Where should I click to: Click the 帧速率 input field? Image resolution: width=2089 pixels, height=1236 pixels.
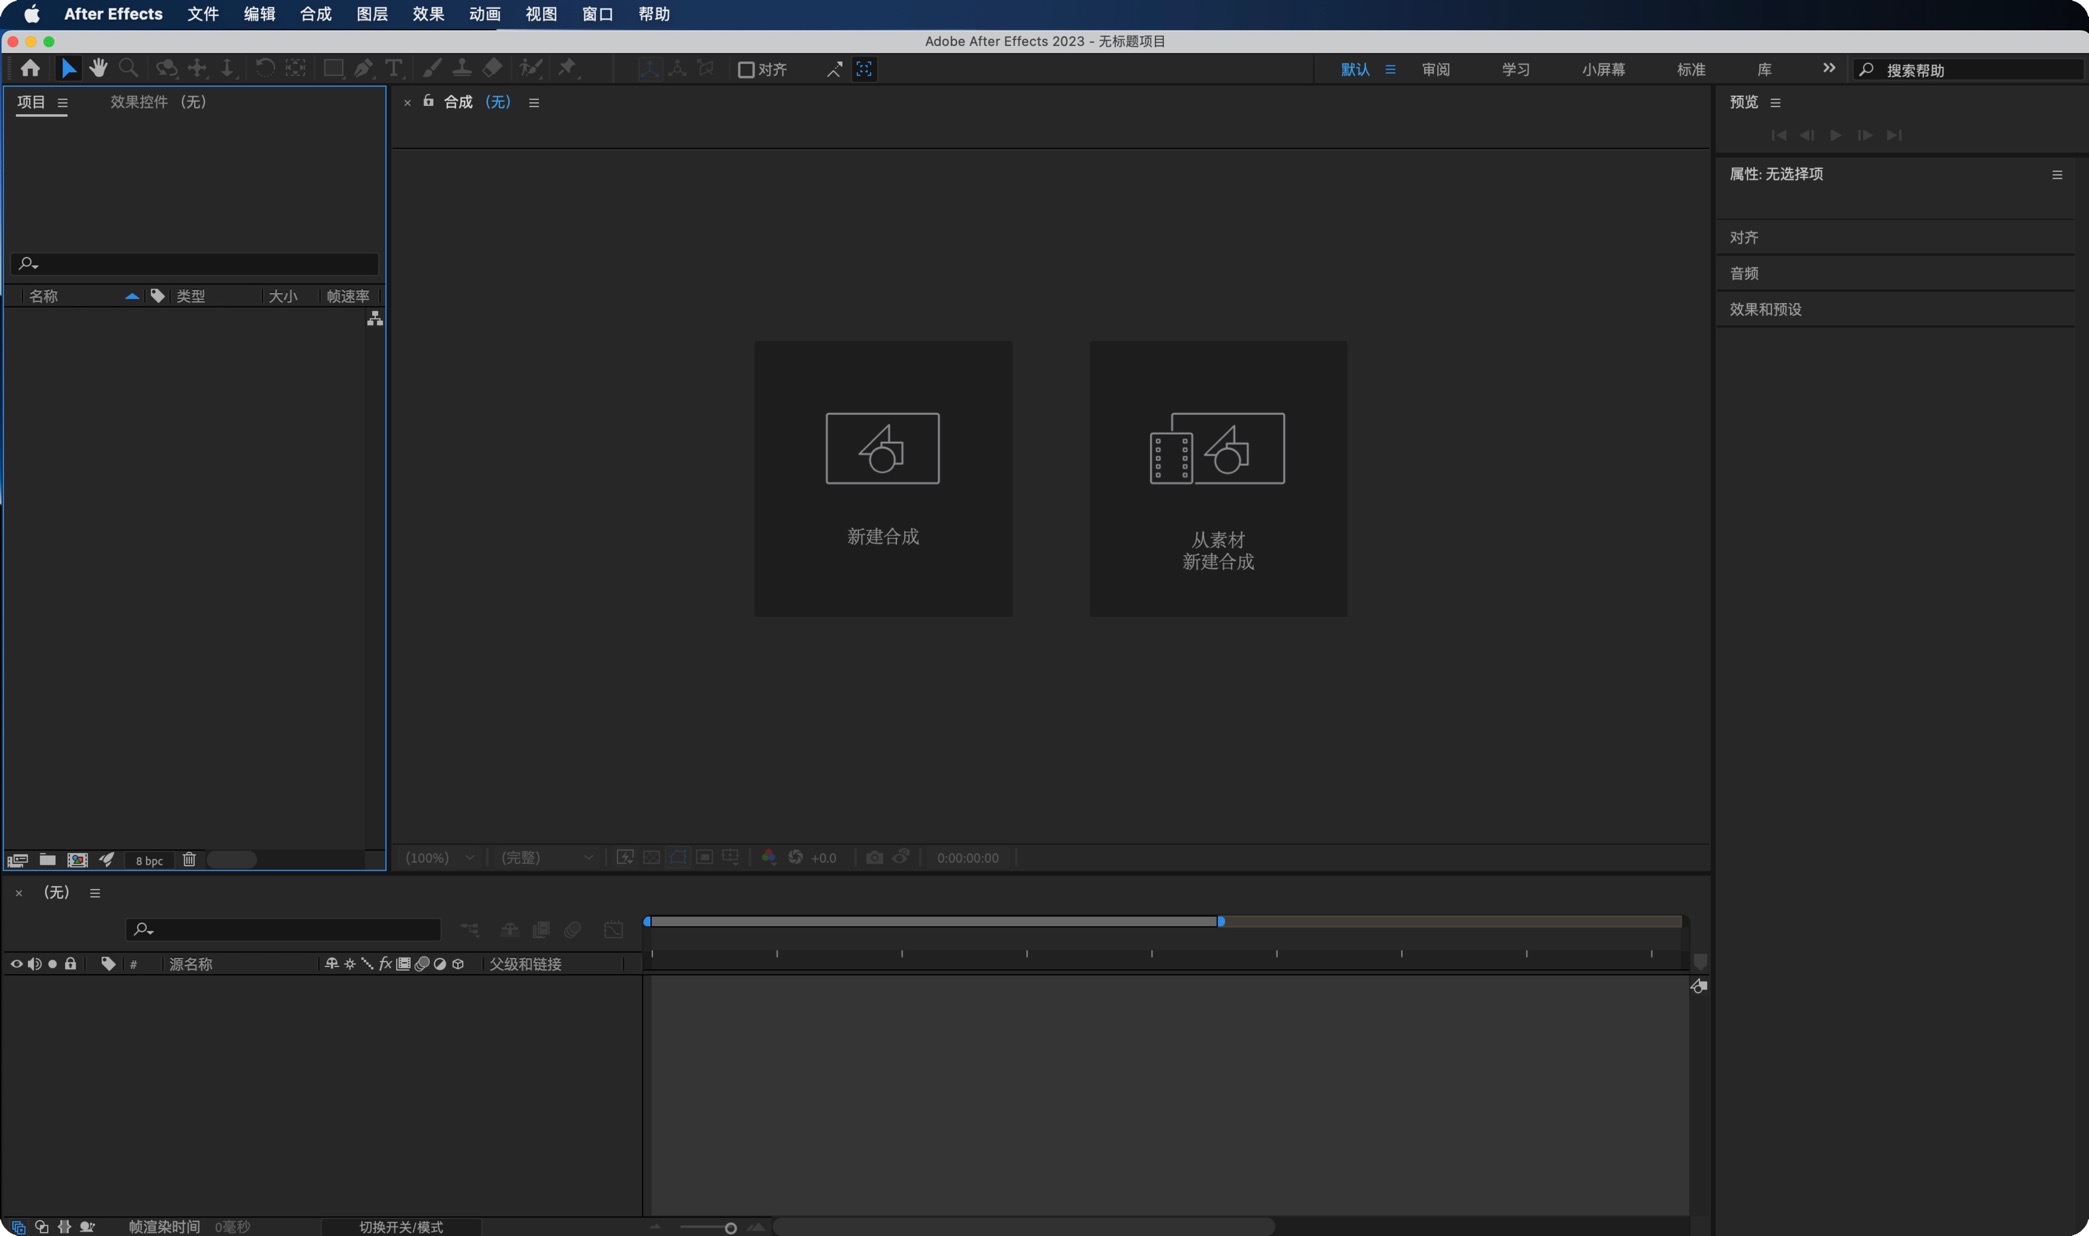[x=347, y=296]
